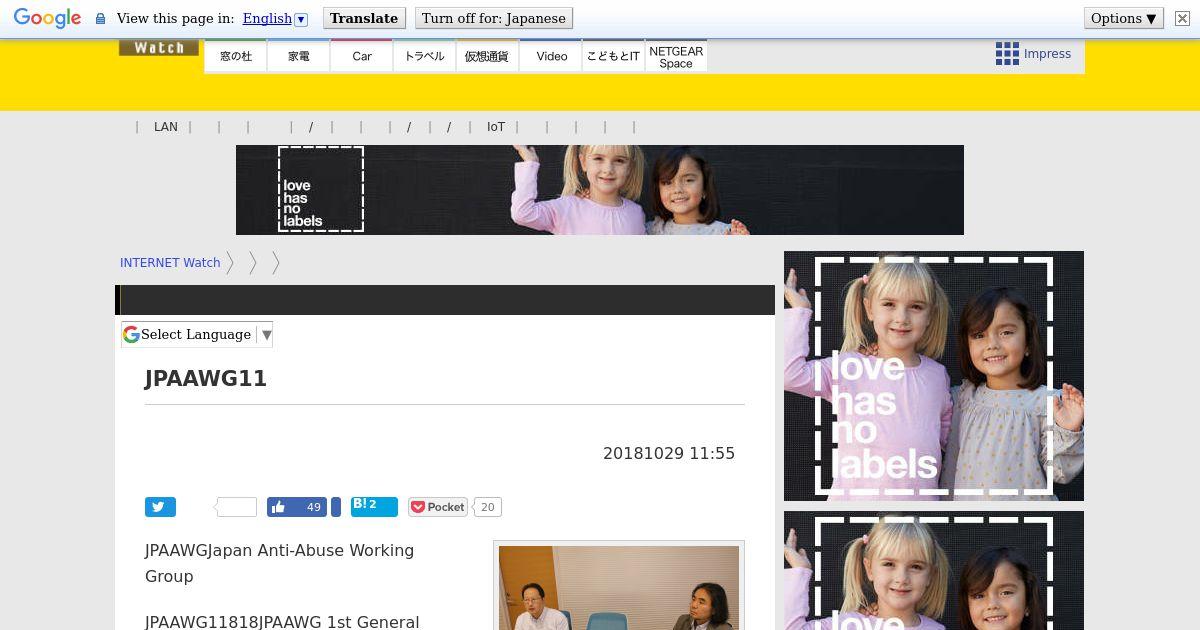
Task: Click the empty tweet count bubble
Action: pos(236,507)
